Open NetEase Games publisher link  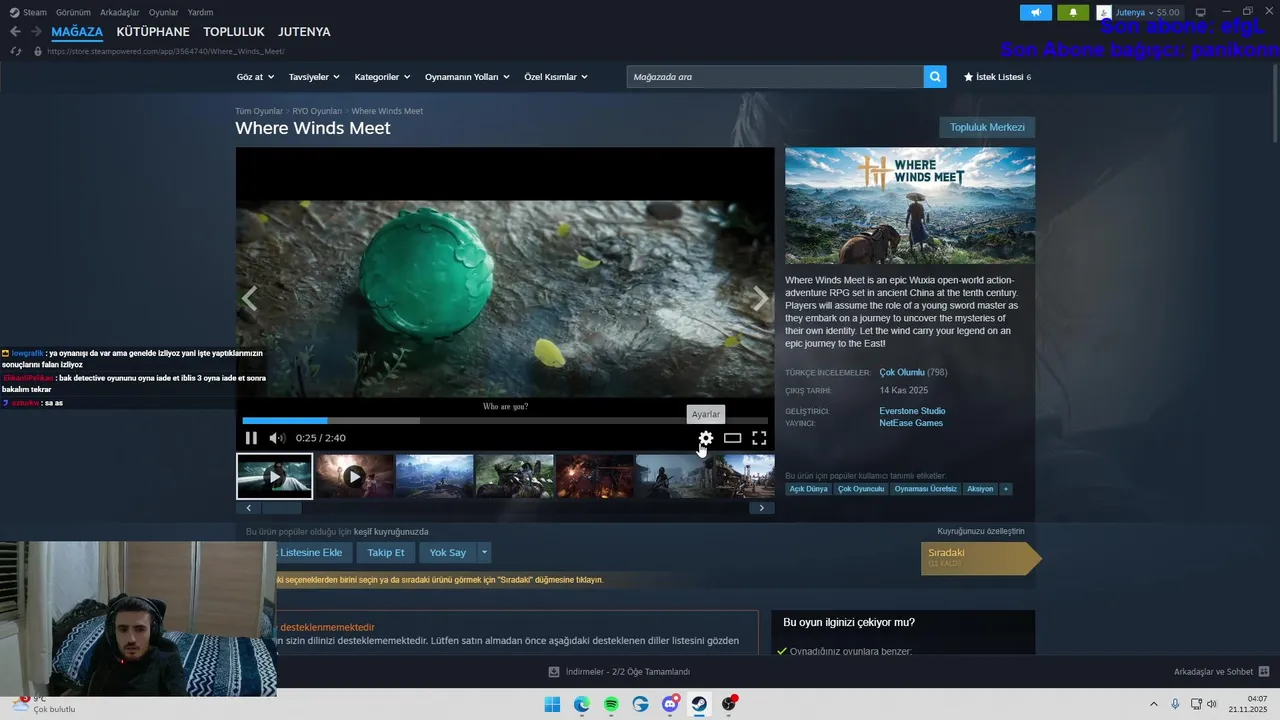911,423
